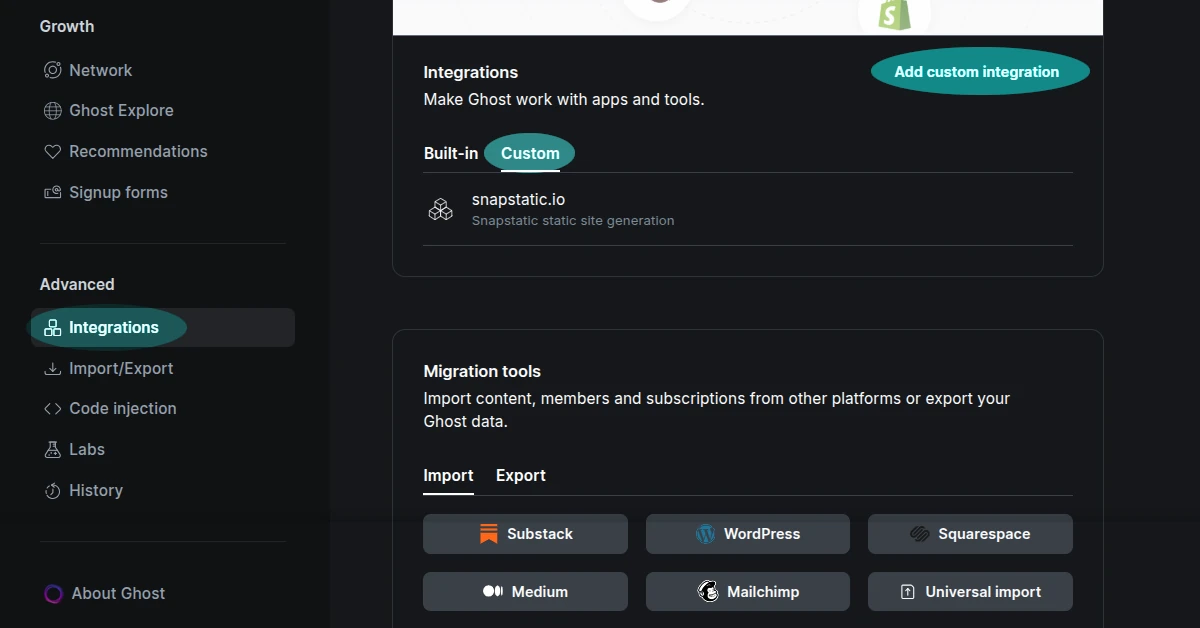Select the Import/Export download icon

(52, 368)
